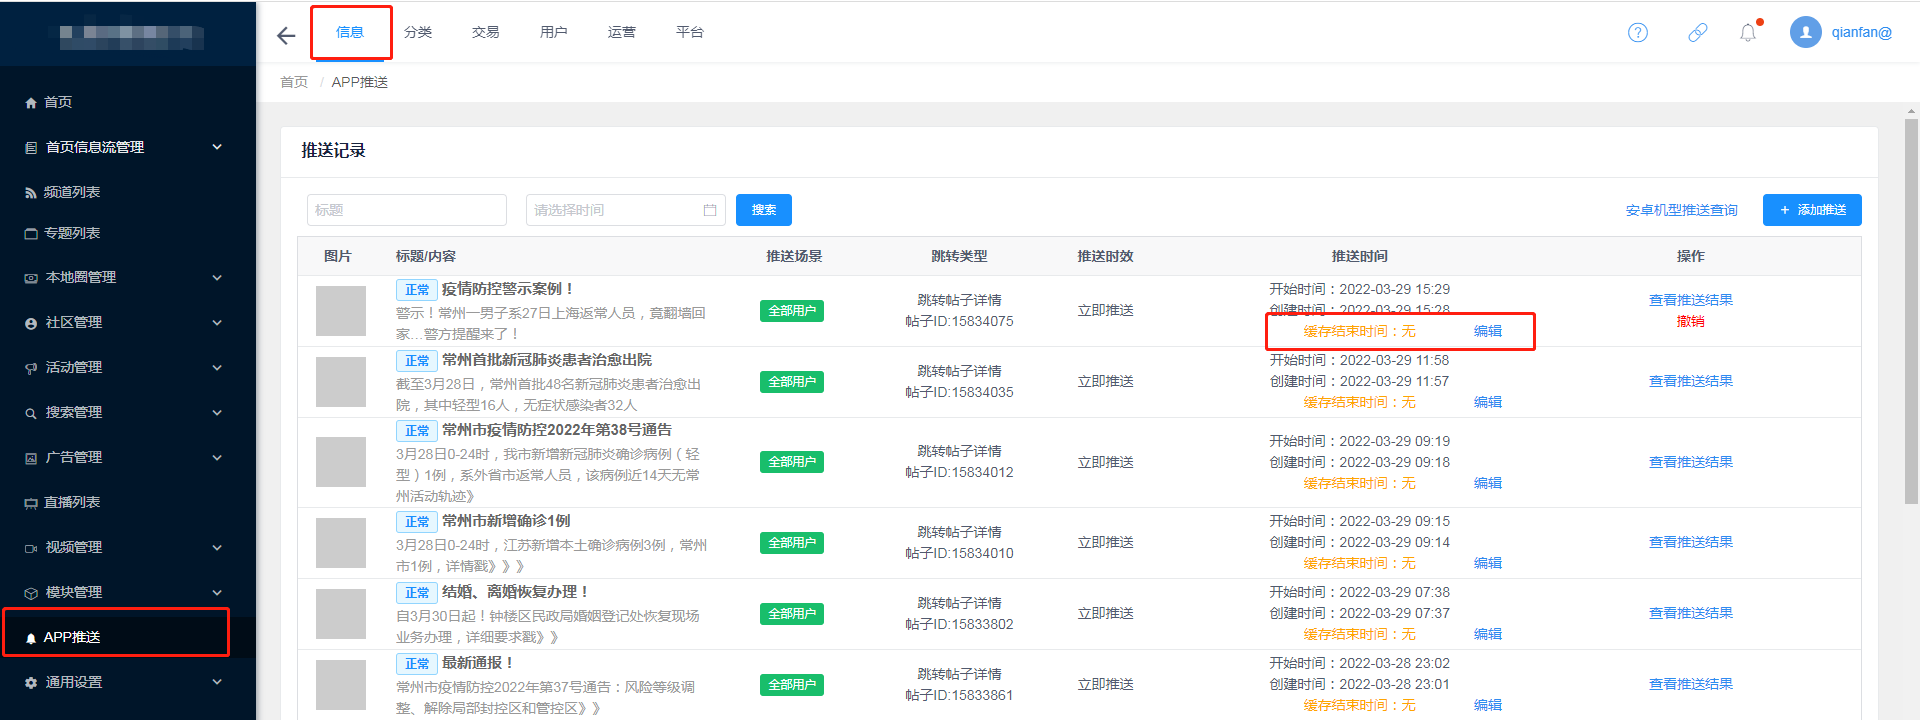Switch to the 信息 top tab
Viewport: 1920px width, 720px height.
point(350,32)
